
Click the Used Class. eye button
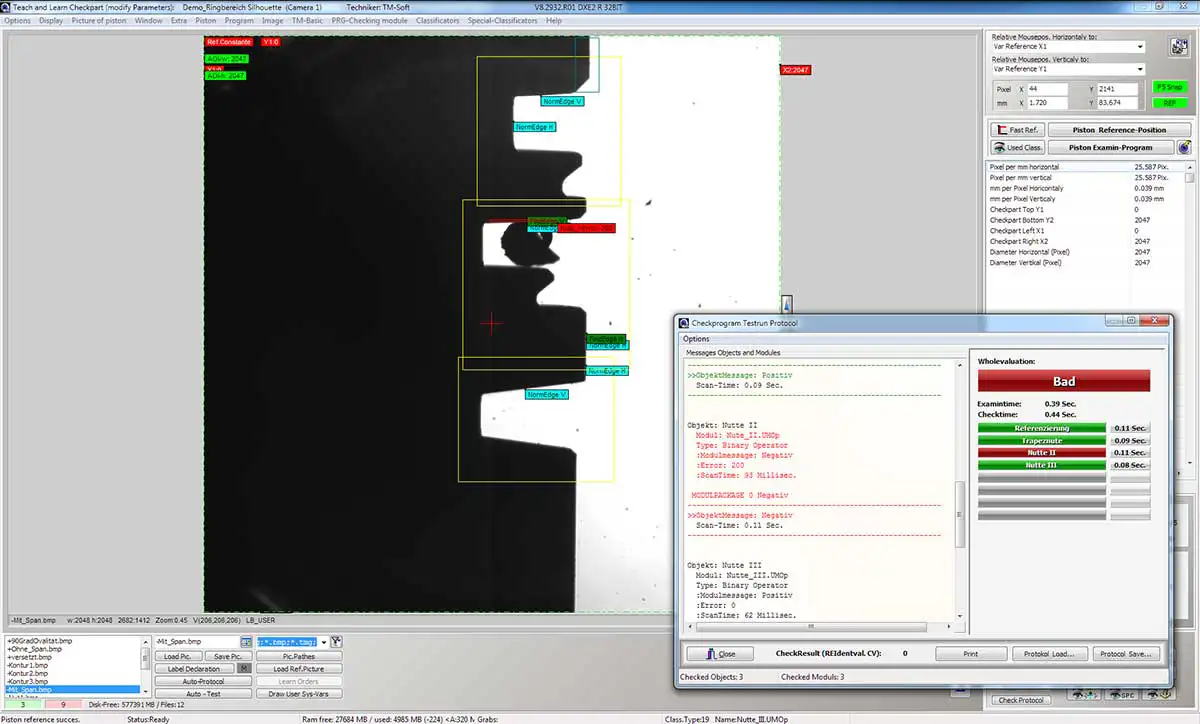click(x=1017, y=147)
